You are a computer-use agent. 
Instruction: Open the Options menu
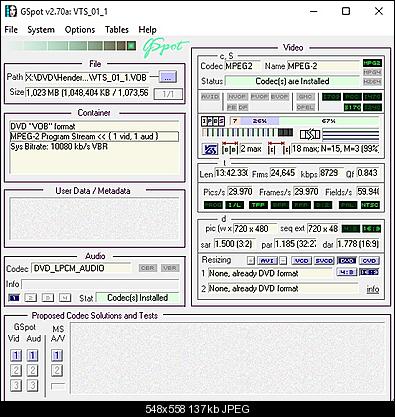coord(80,30)
